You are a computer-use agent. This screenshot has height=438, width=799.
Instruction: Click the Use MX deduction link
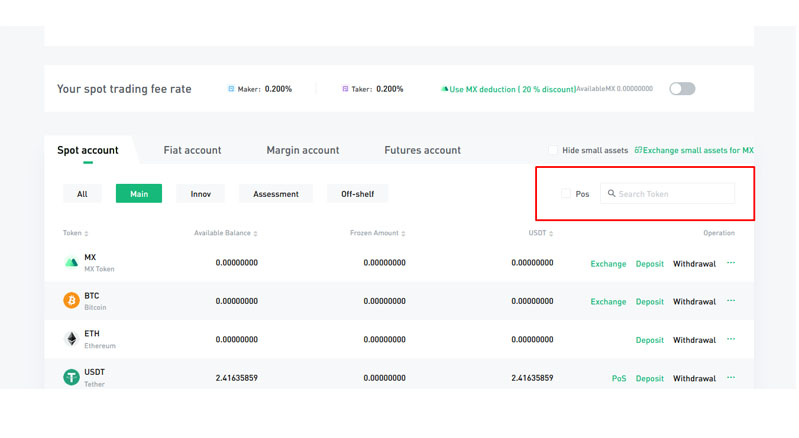click(x=513, y=89)
